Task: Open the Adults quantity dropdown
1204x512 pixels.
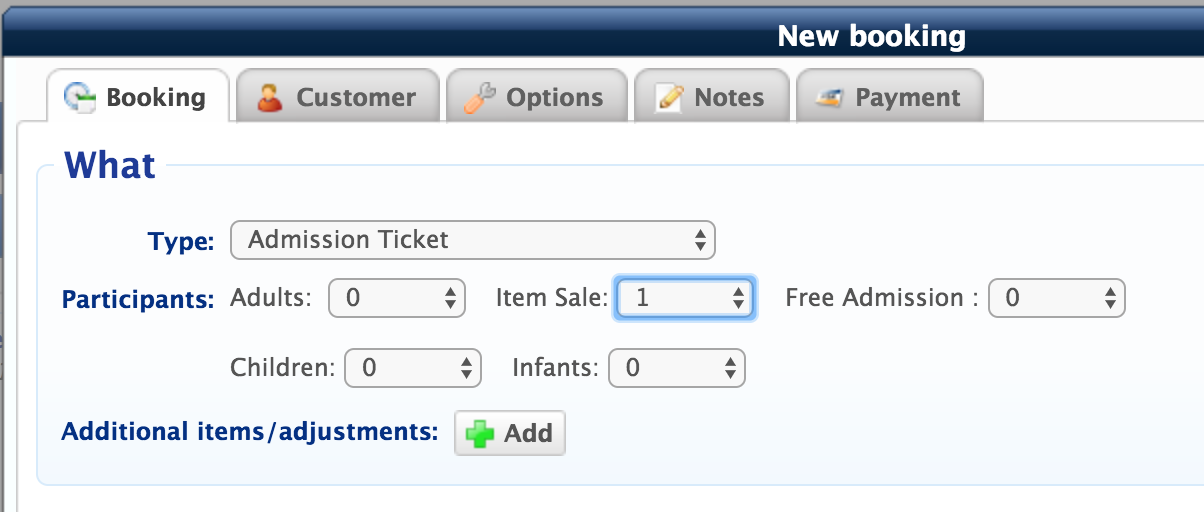Action: (x=397, y=298)
